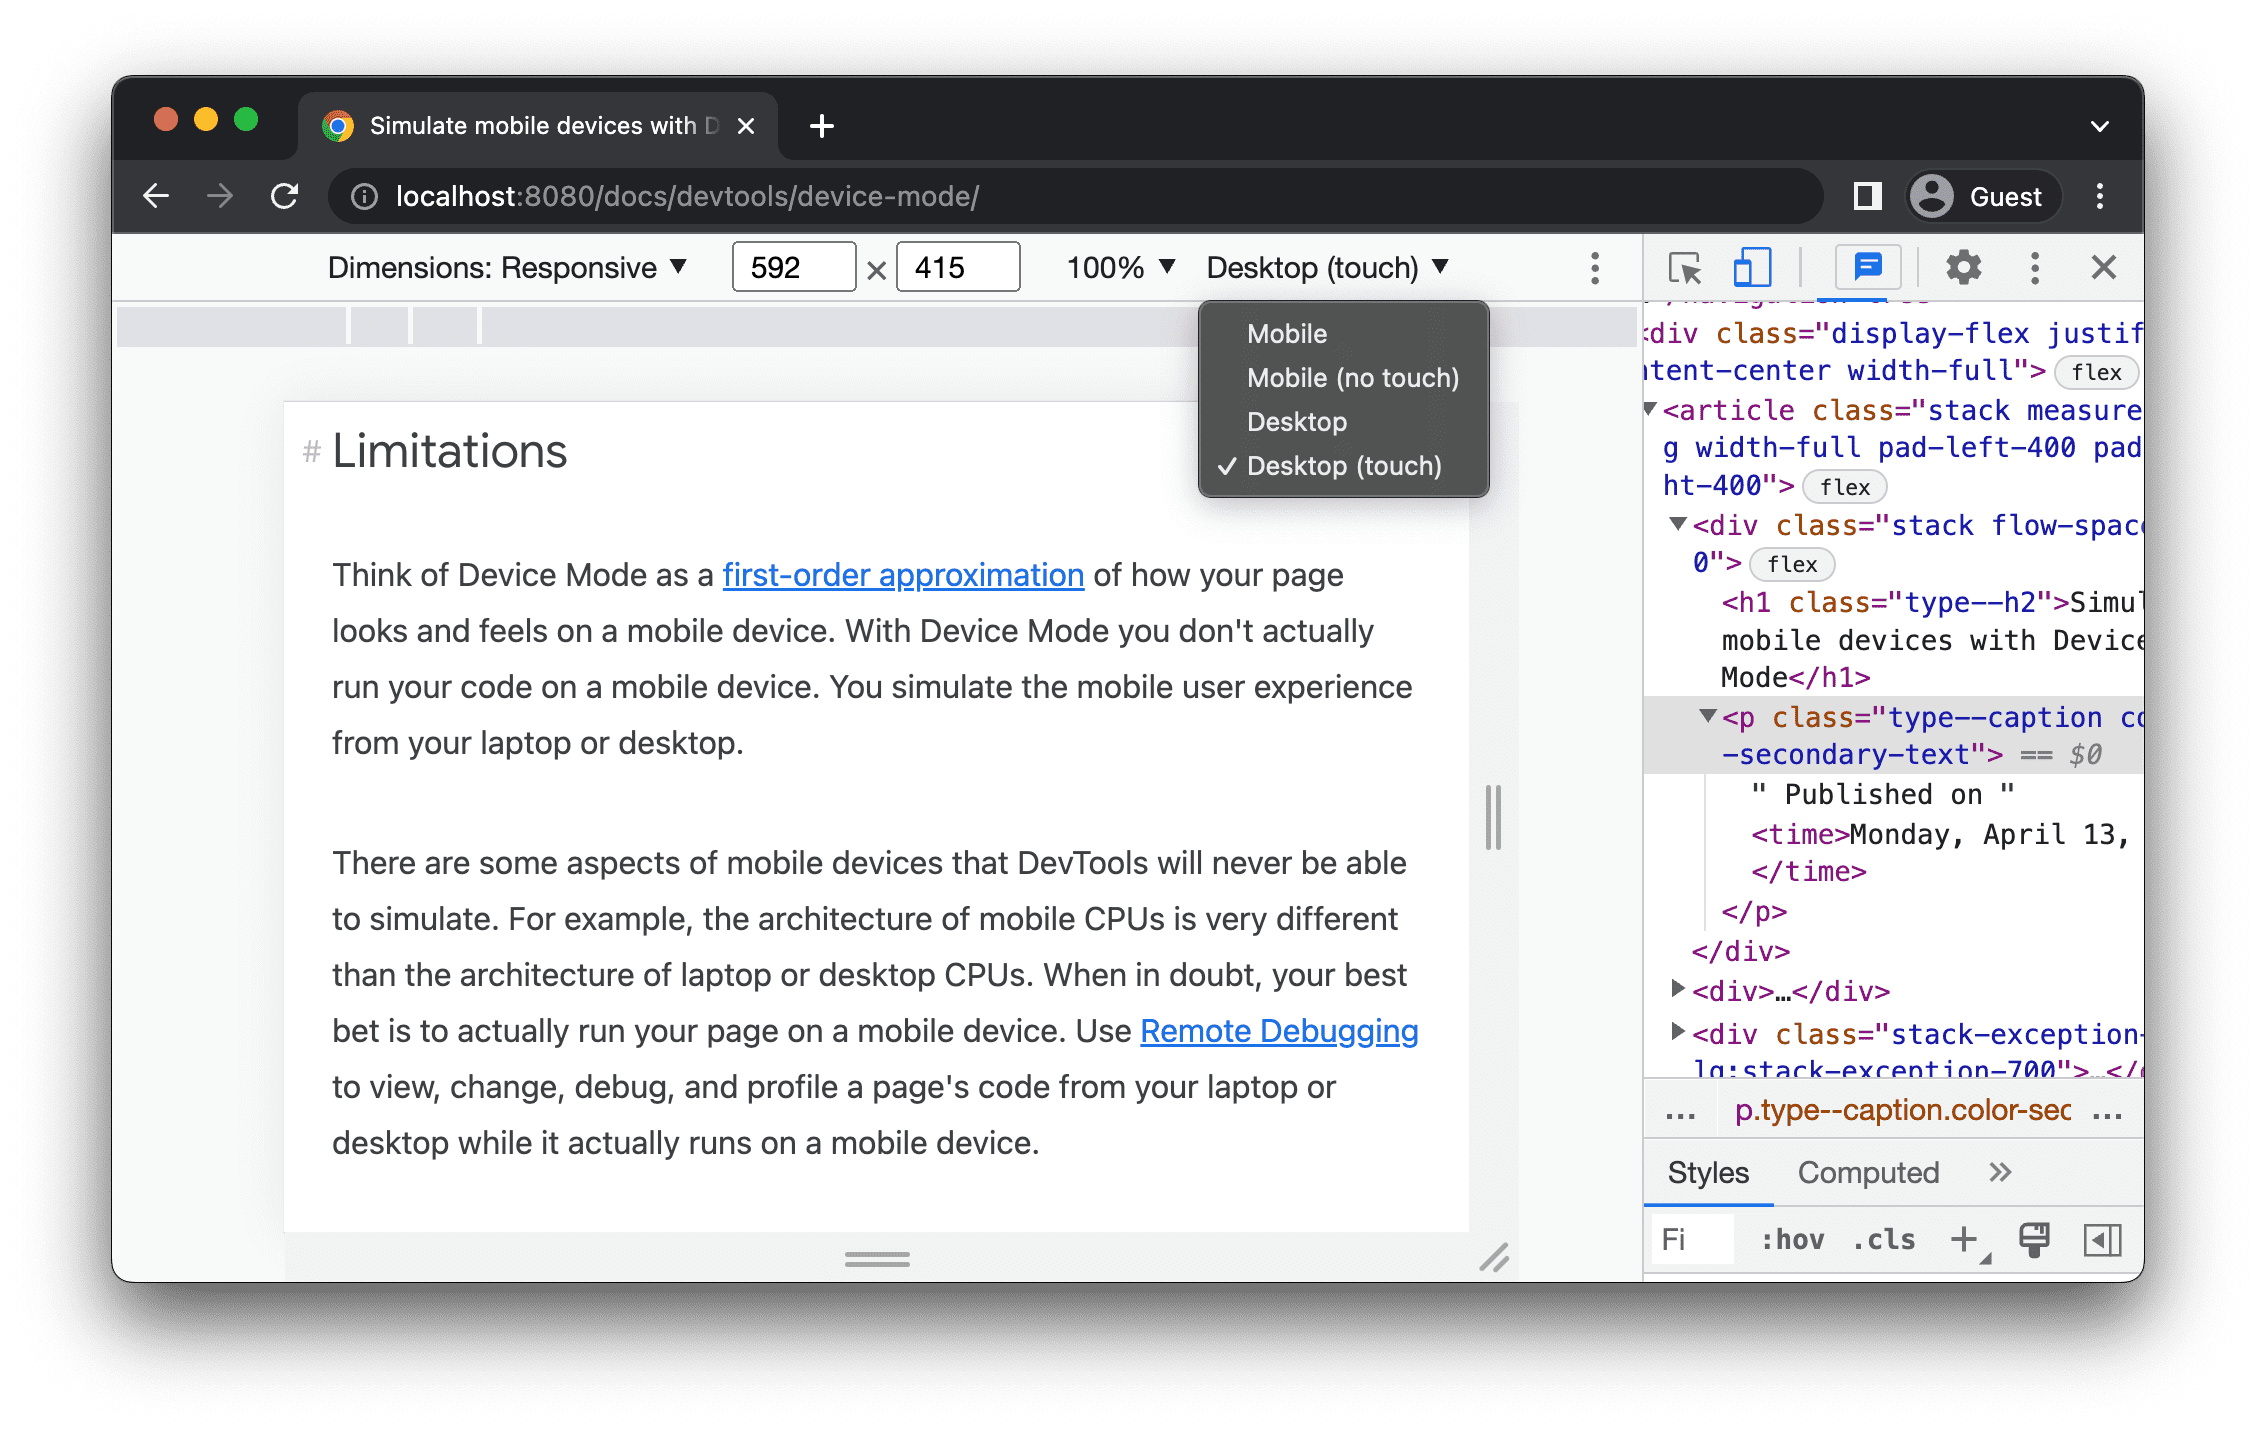Image resolution: width=2256 pixels, height=1430 pixels.
Task: Select Mobile from device type dropdown
Action: tap(1286, 334)
